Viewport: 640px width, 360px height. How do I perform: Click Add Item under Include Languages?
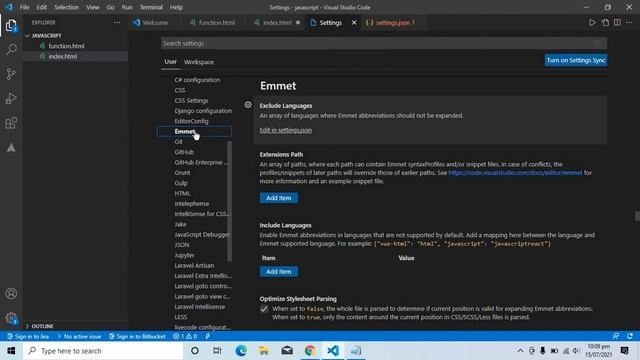pos(279,272)
